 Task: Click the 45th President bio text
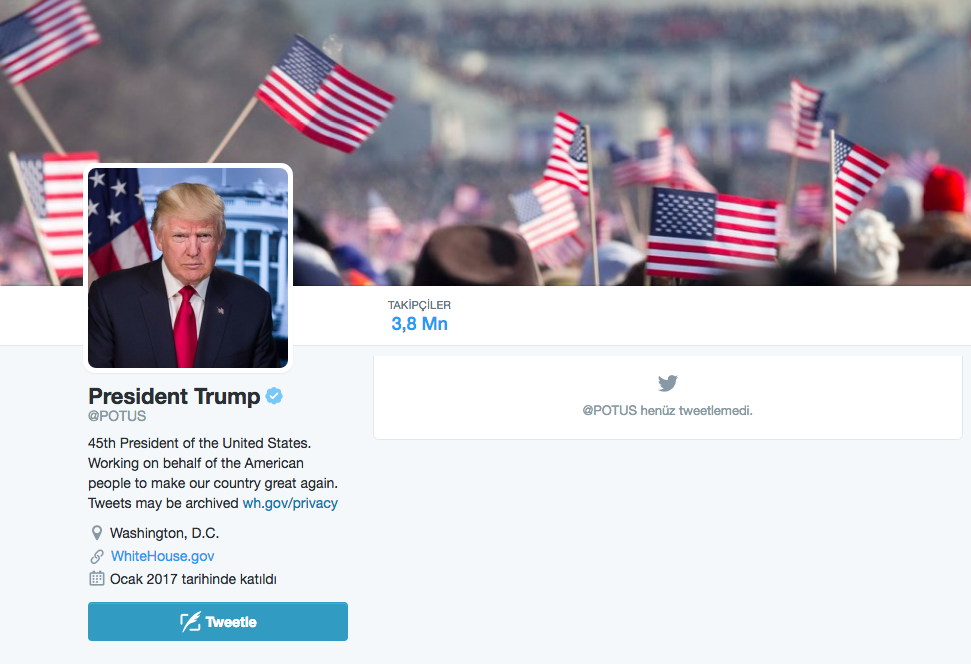coord(213,473)
